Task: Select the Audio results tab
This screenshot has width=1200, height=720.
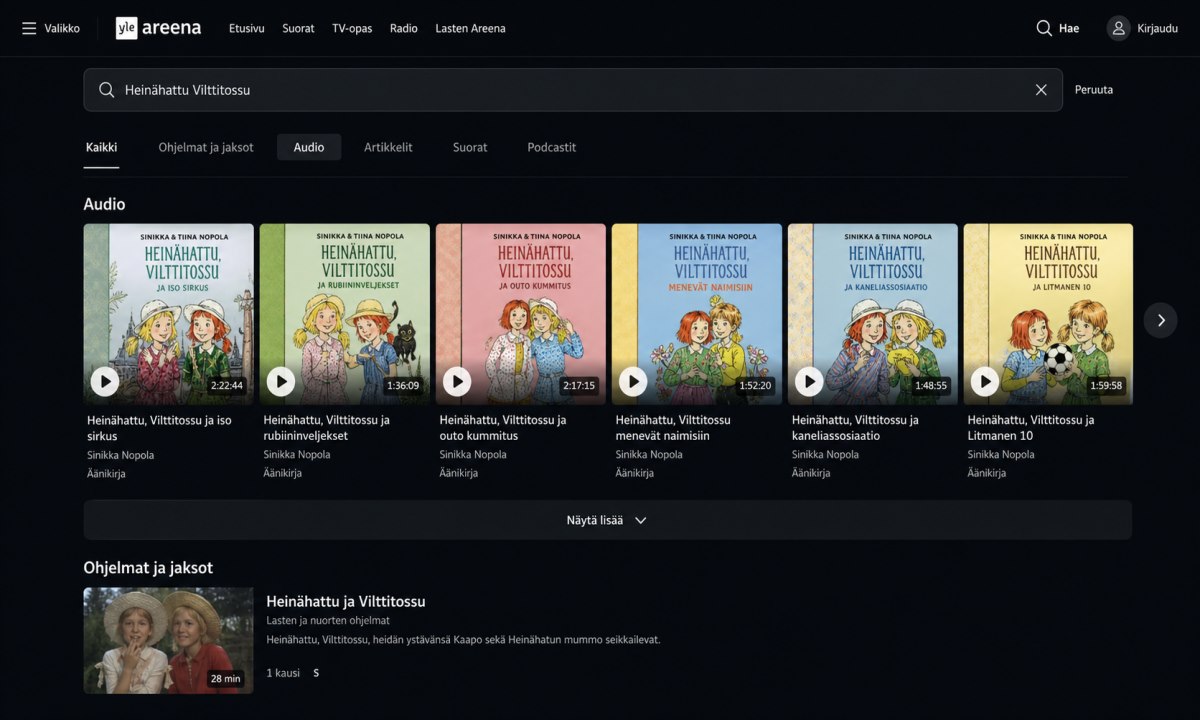Action: coord(309,147)
